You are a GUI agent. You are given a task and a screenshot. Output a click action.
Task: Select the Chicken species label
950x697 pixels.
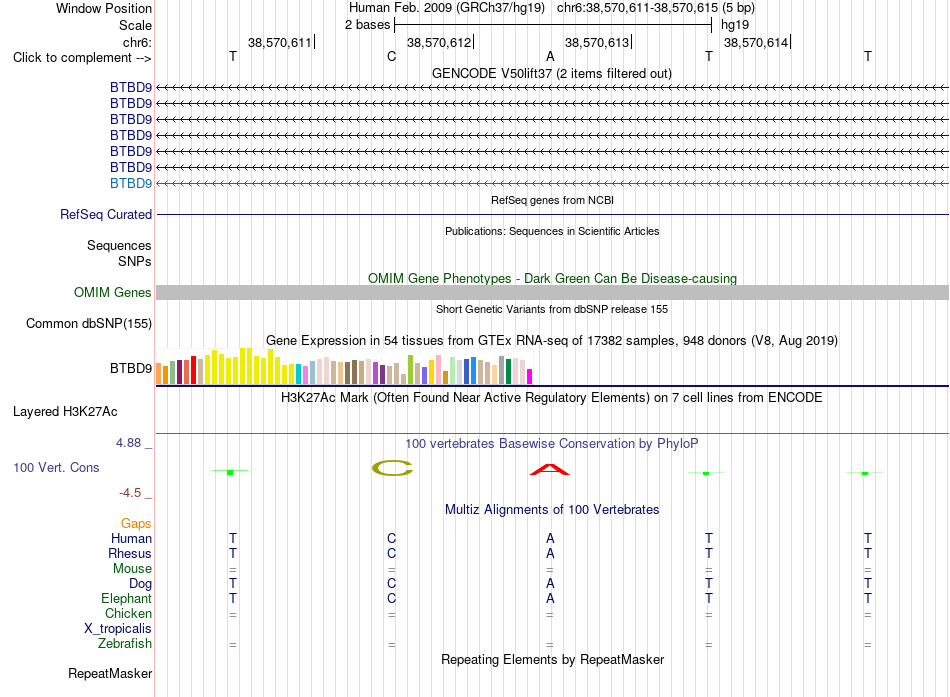[x=128, y=613]
